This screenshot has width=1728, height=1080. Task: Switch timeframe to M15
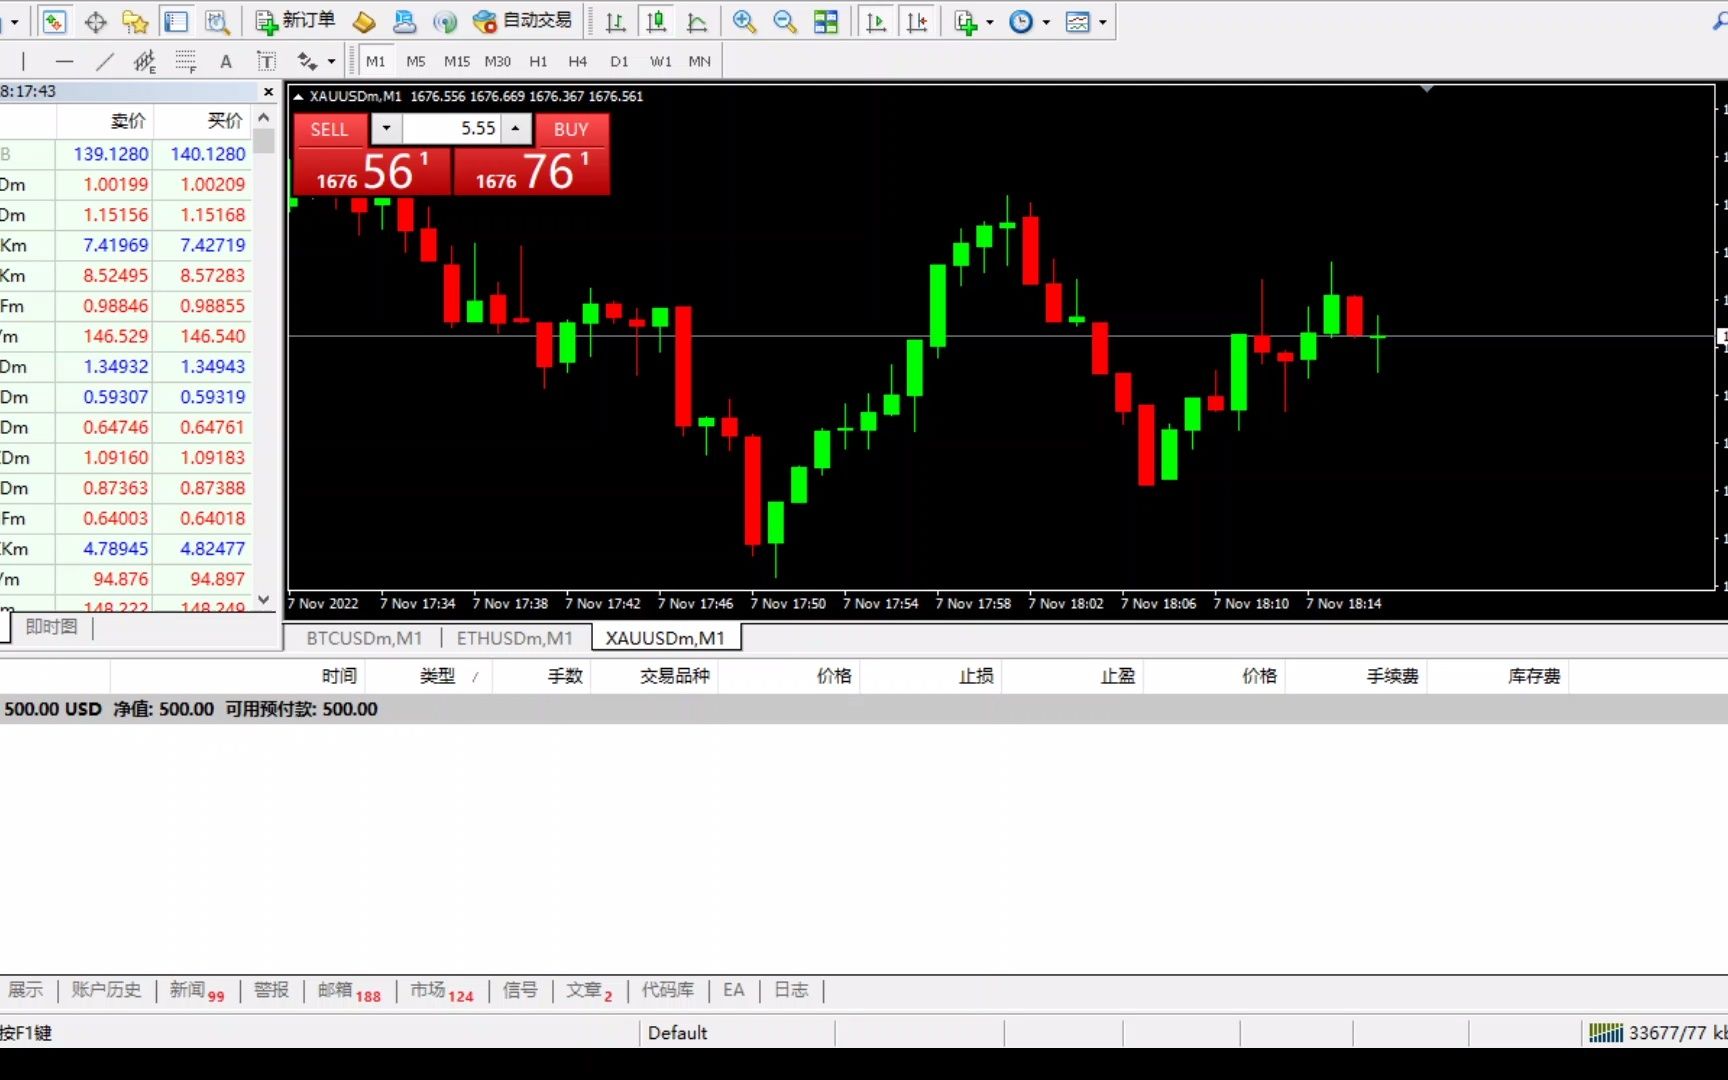457,61
